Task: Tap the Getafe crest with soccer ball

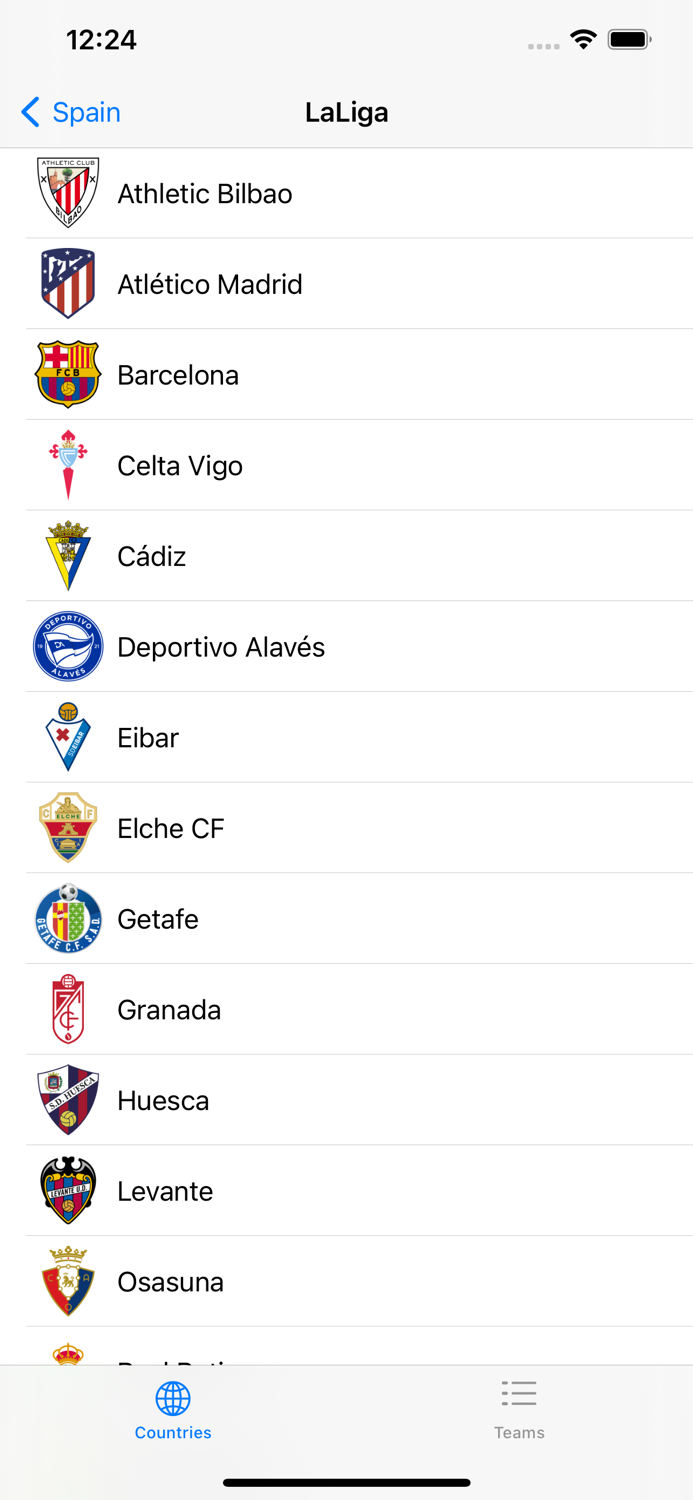Action: 67,918
